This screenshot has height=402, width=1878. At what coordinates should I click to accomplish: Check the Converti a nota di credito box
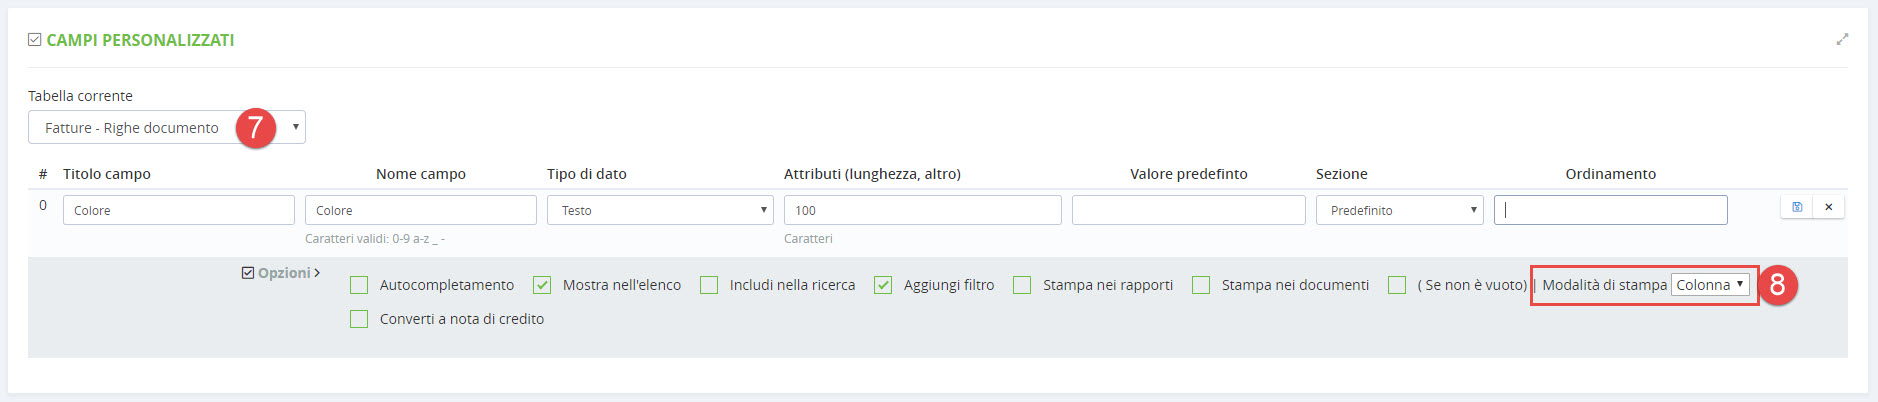pos(359,319)
